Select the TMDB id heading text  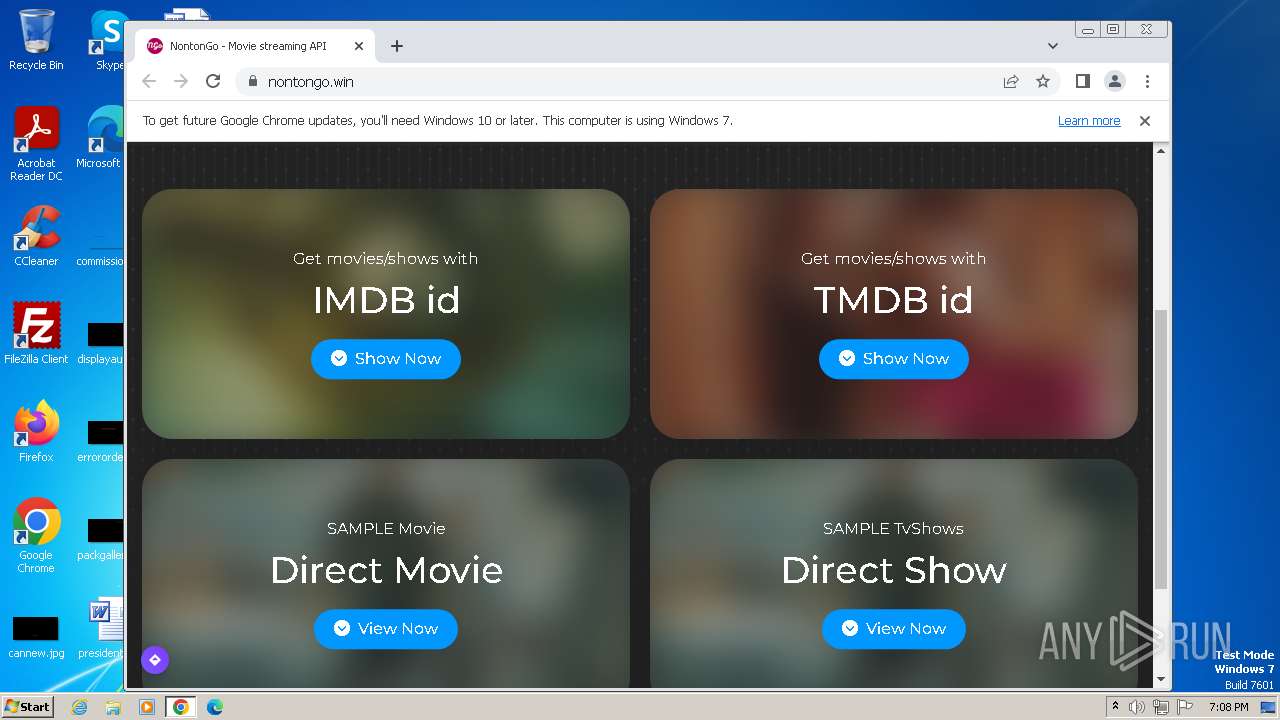coord(894,300)
